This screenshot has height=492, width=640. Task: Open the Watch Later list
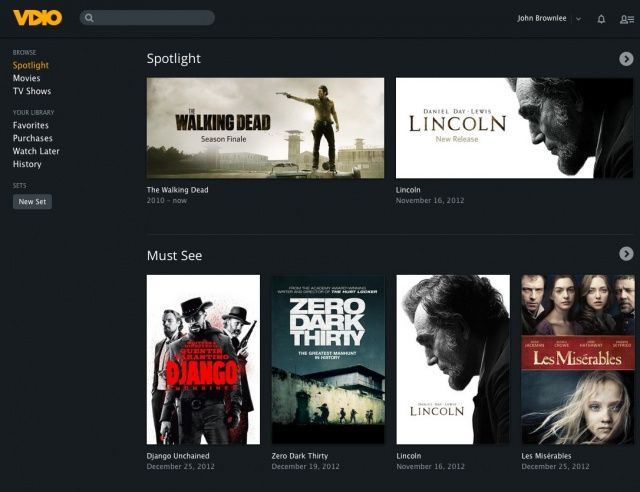35,152
